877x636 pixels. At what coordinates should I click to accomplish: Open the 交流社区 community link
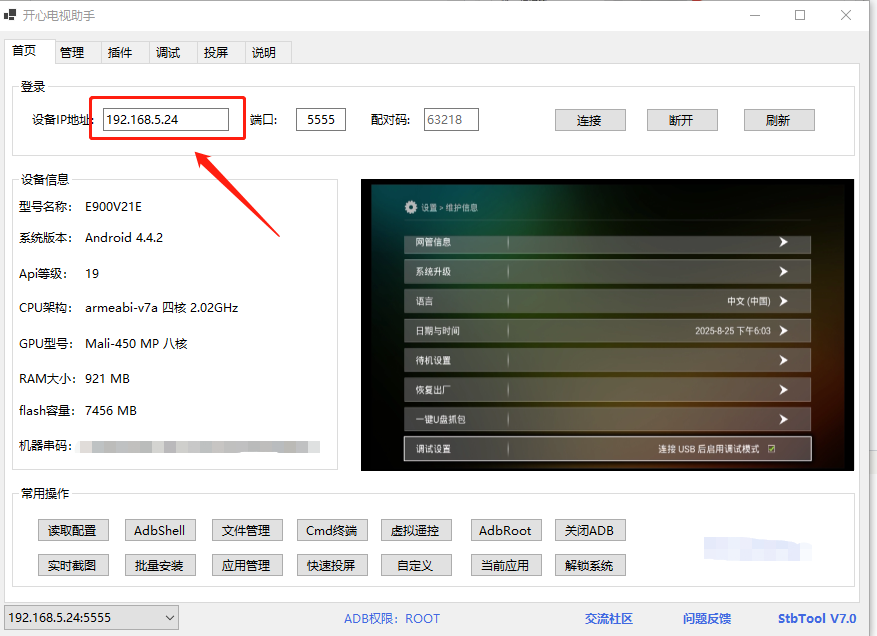coord(609,619)
